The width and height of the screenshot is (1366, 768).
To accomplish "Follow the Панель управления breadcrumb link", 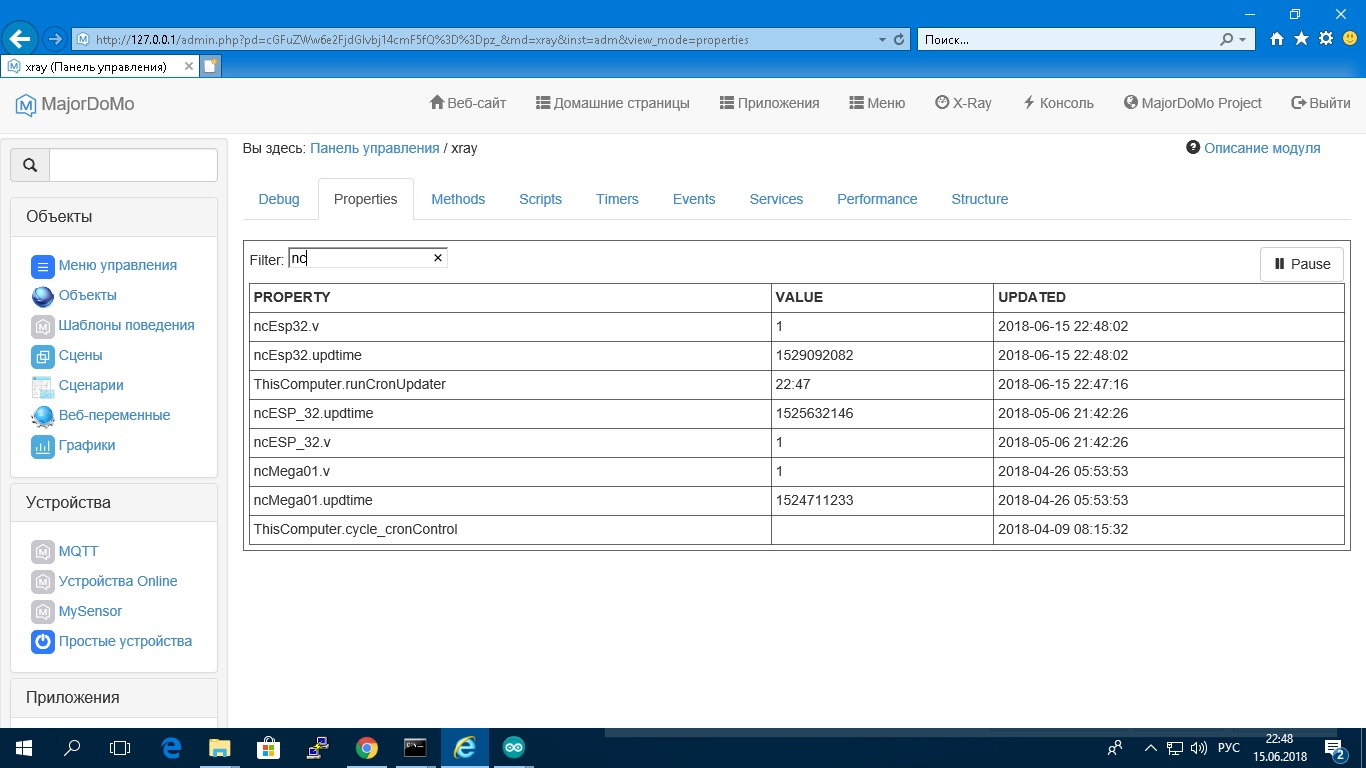I will [374, 148].
